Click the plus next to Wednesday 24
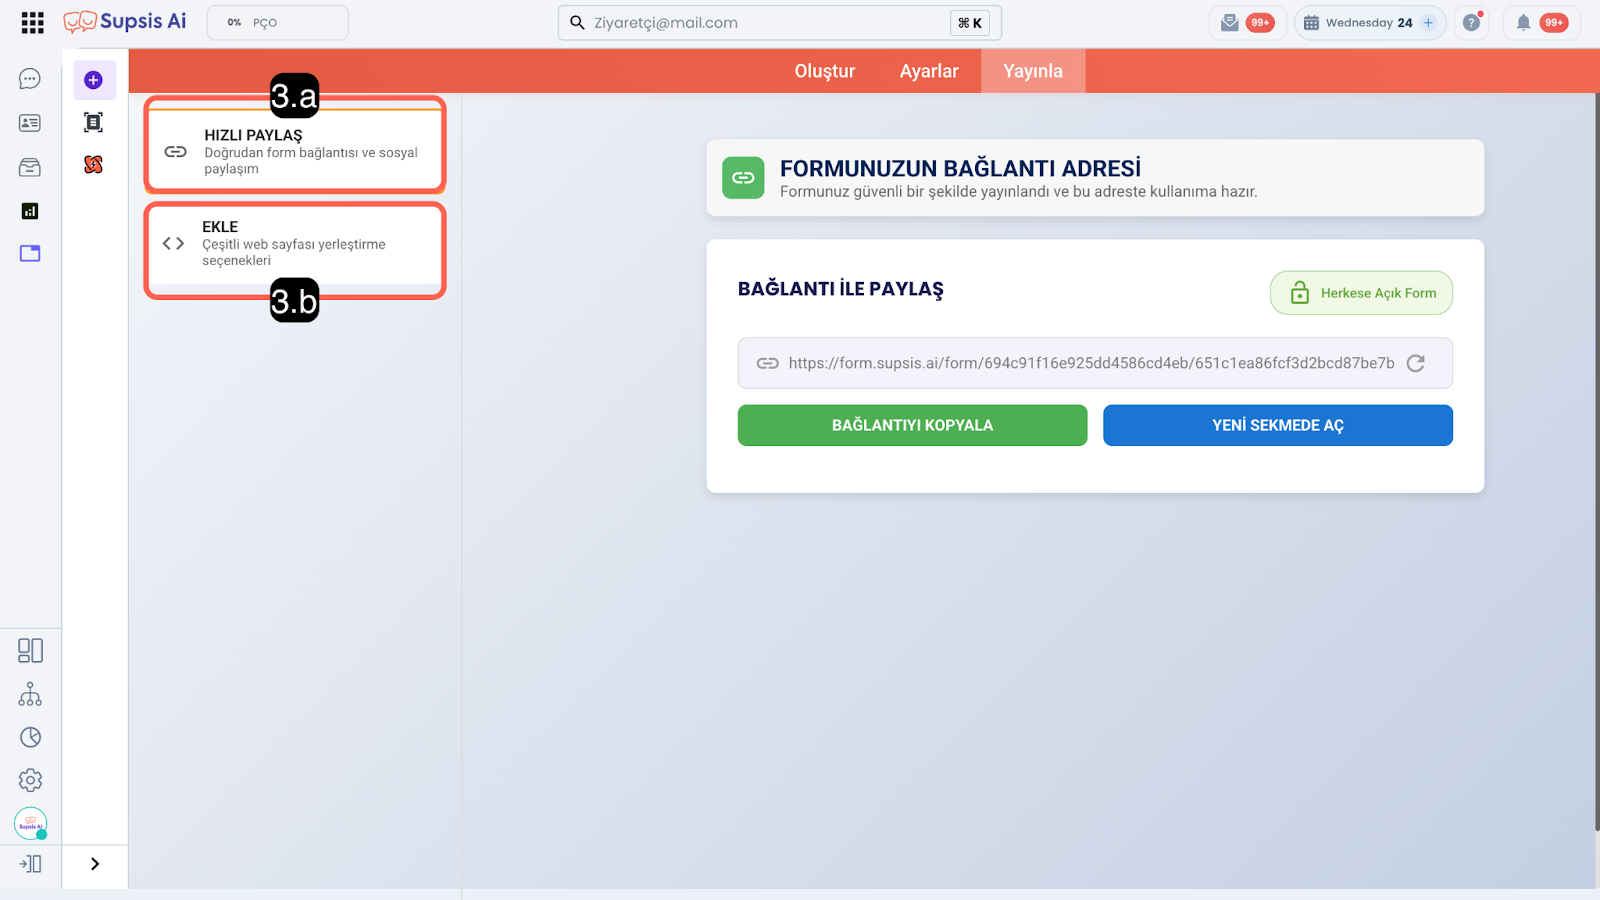This screenshot has width=1600, height=900. point(1428,23)
